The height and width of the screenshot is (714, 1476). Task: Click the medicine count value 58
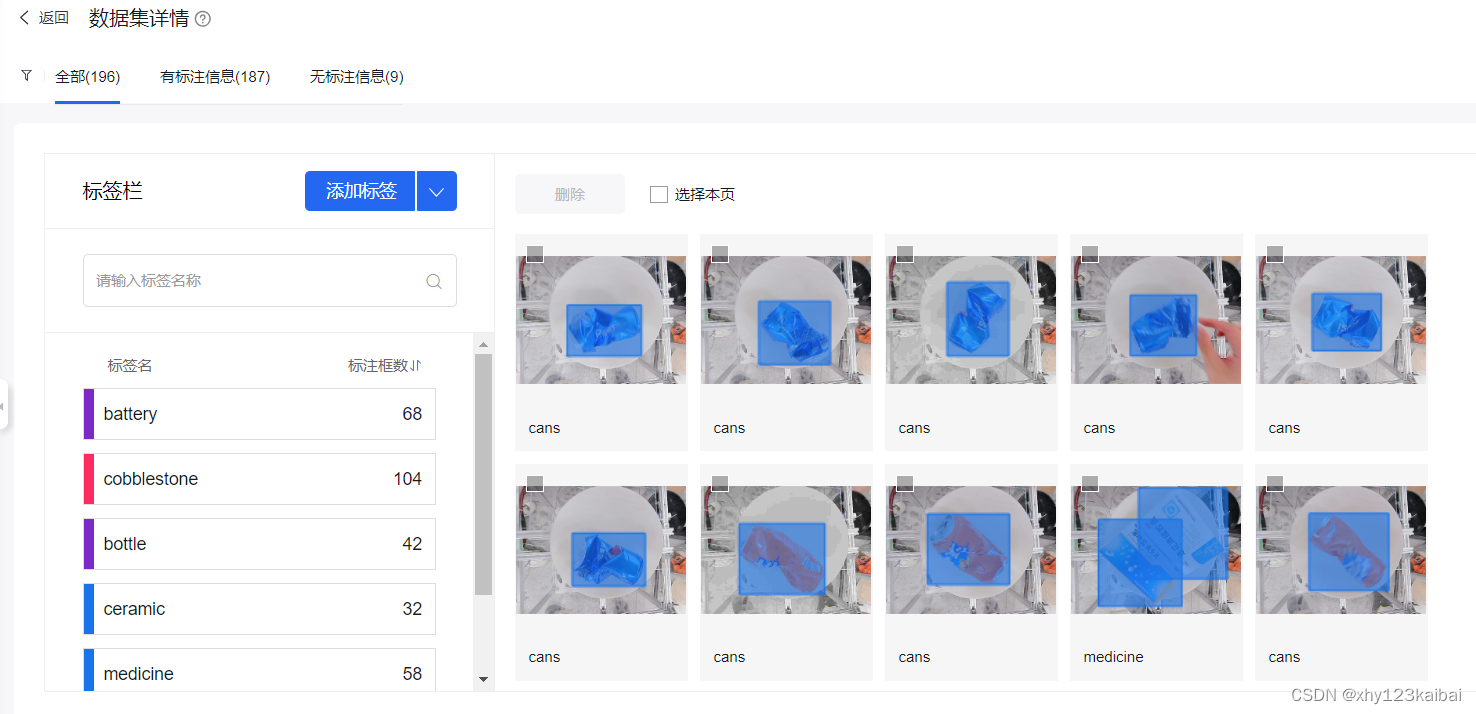(x=412, y=674)
